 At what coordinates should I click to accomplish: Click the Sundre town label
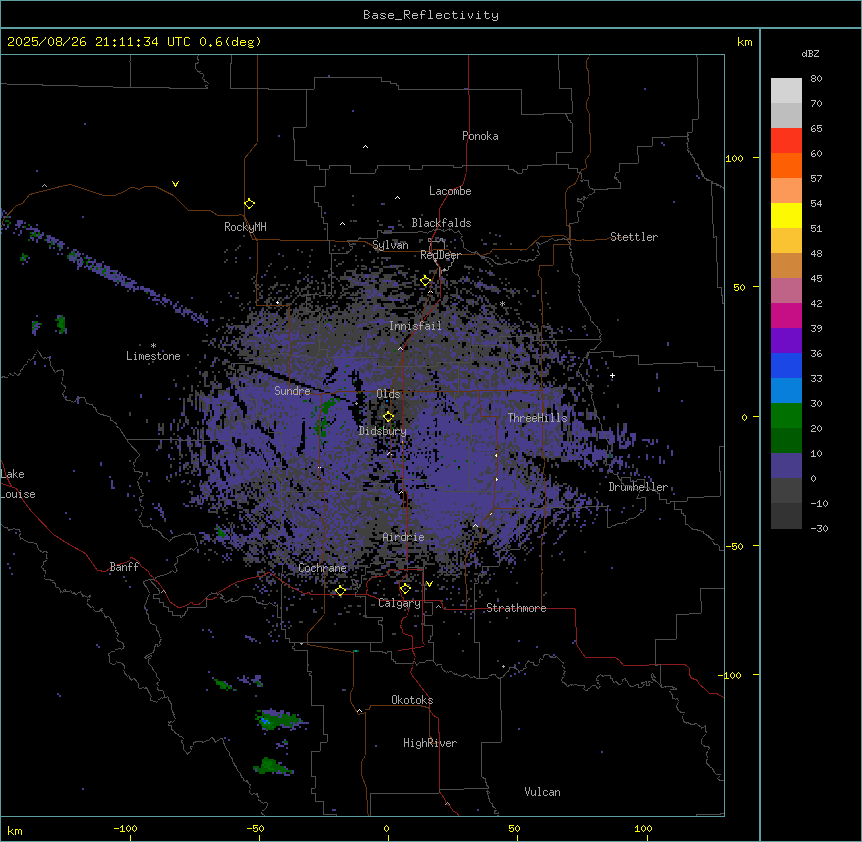click(x=292, y=391)
